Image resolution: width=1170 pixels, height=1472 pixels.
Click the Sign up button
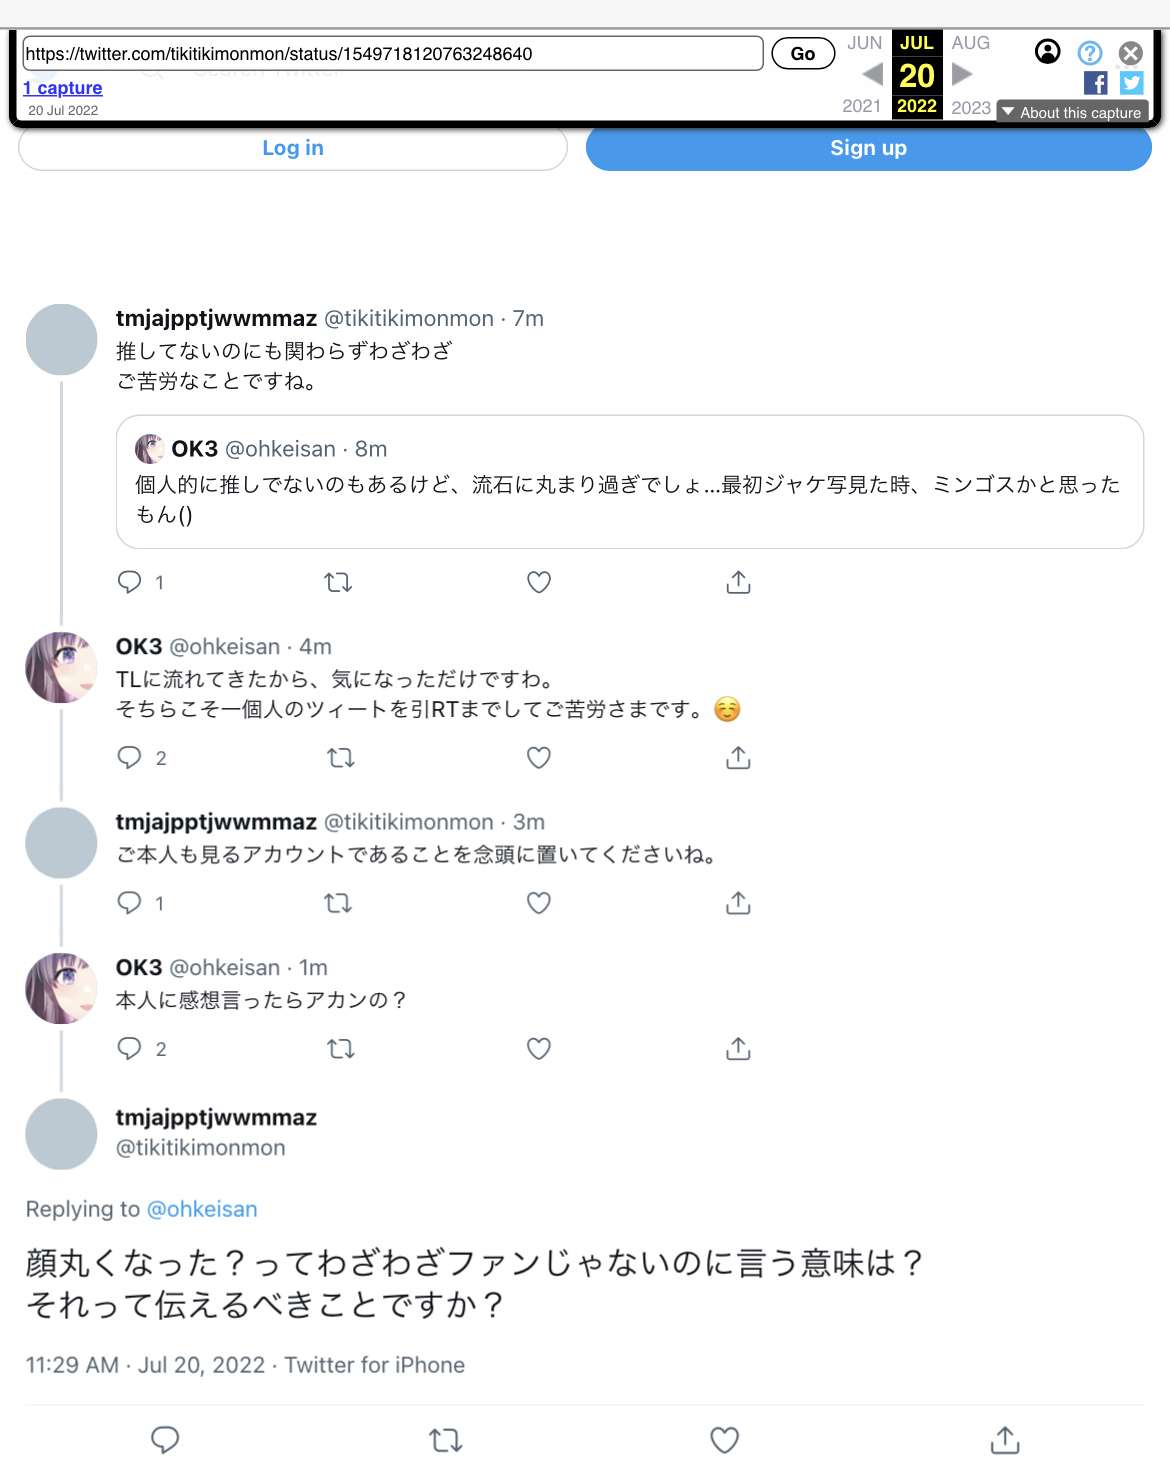(868, 148)
